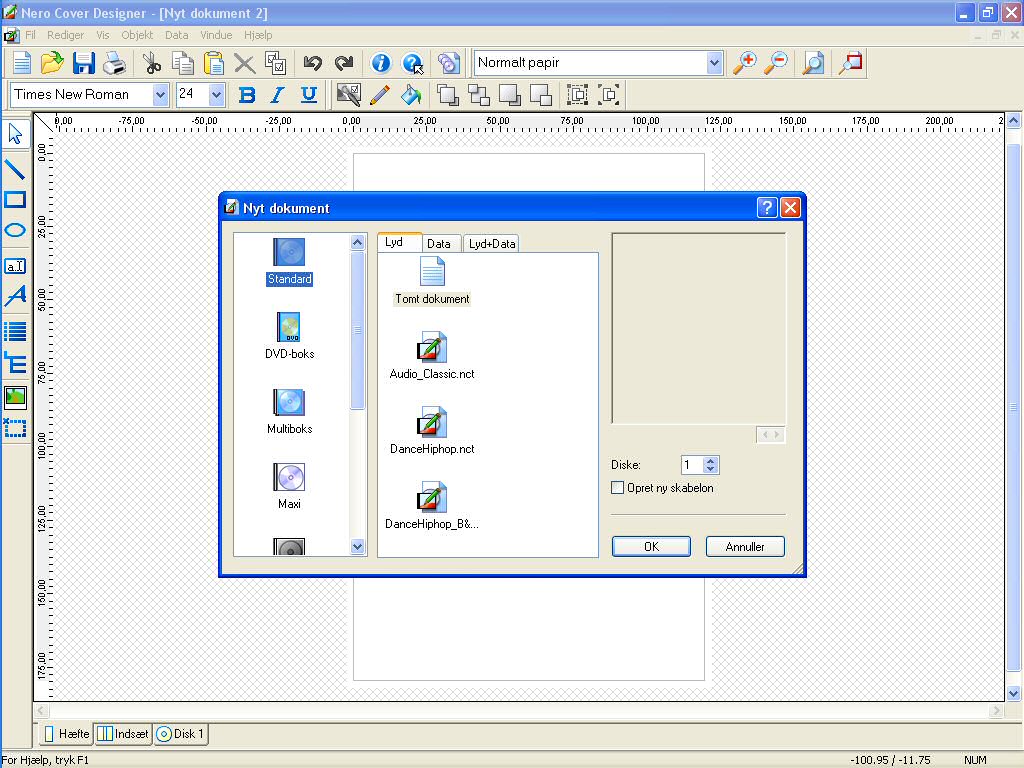Screen dimensions: 1024x768
Task: Open the font size 24 dropdown
Action: click(217, 95)
